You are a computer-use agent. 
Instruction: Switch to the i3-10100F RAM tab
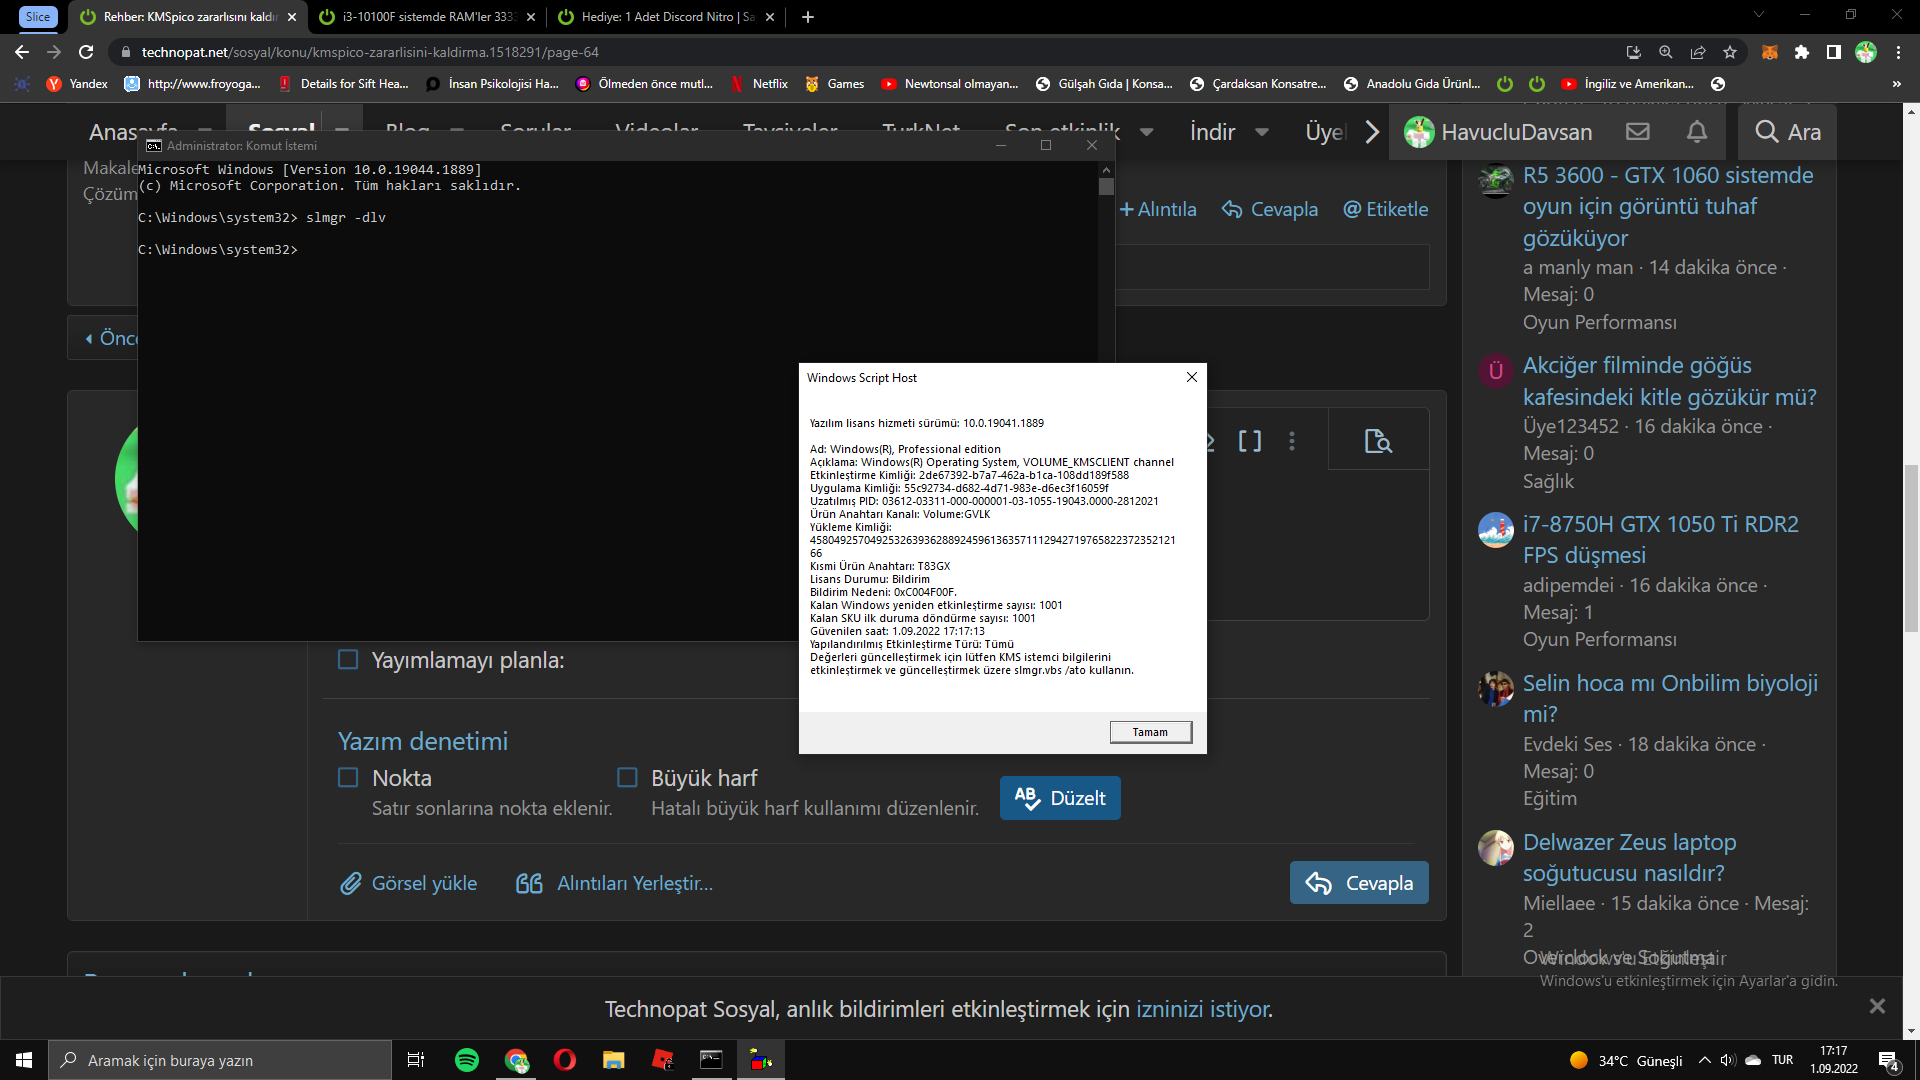point(427,17)
